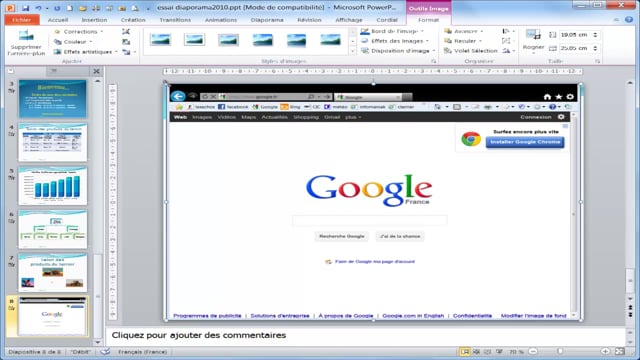The width and height of the screenshot is (640, 360).
Task: Click the reset picture icon
Action: point(127,52)
